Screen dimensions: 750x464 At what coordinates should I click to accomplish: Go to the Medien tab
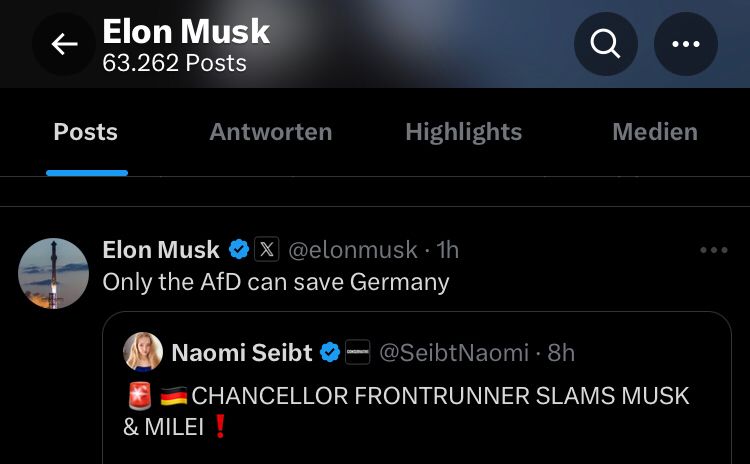(x=655, y=132)
